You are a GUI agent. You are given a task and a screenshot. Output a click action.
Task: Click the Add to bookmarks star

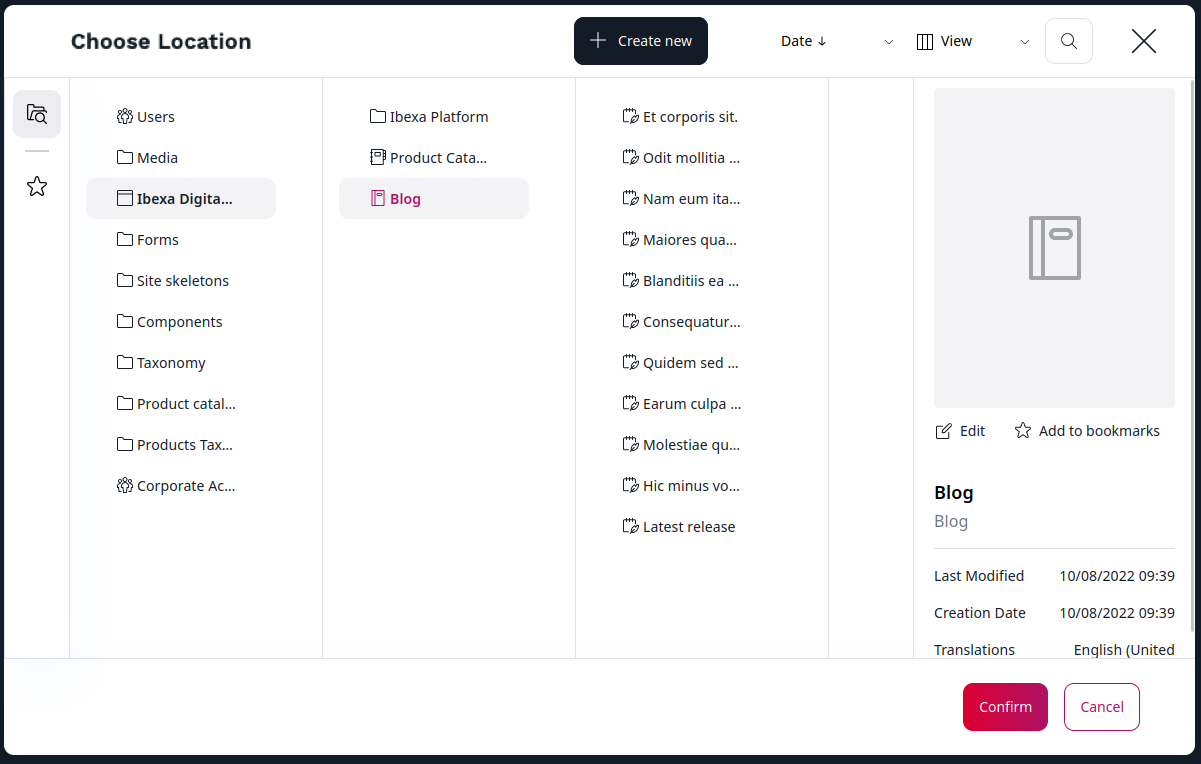point(1023,431)
